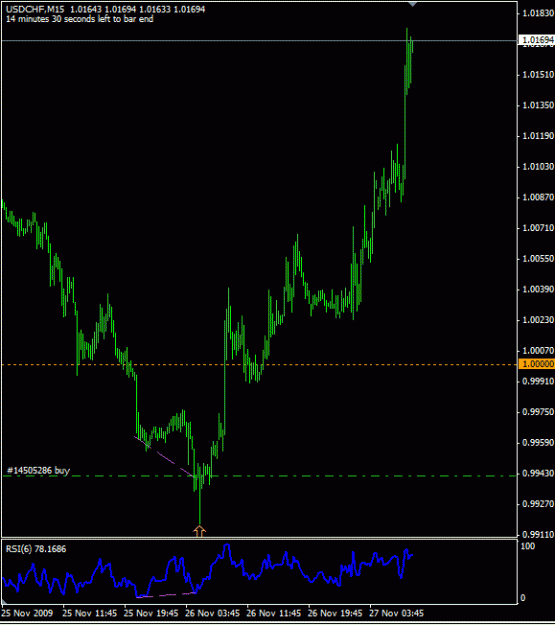The width and height of the screenshot is (555, 625).
Task: Click the current price label 1.01694
Action: pos(538,40)
